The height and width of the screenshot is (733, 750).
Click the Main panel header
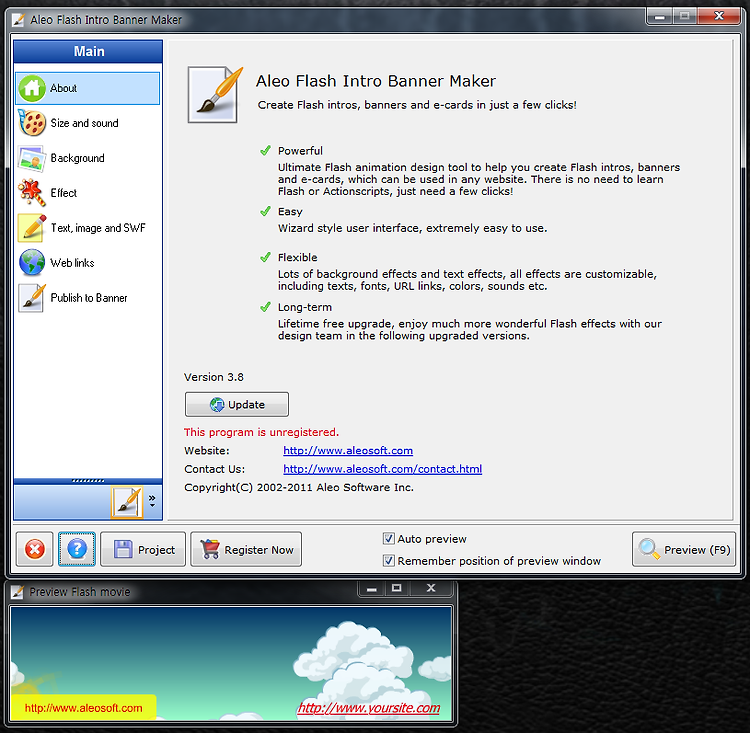pos(88,52)
